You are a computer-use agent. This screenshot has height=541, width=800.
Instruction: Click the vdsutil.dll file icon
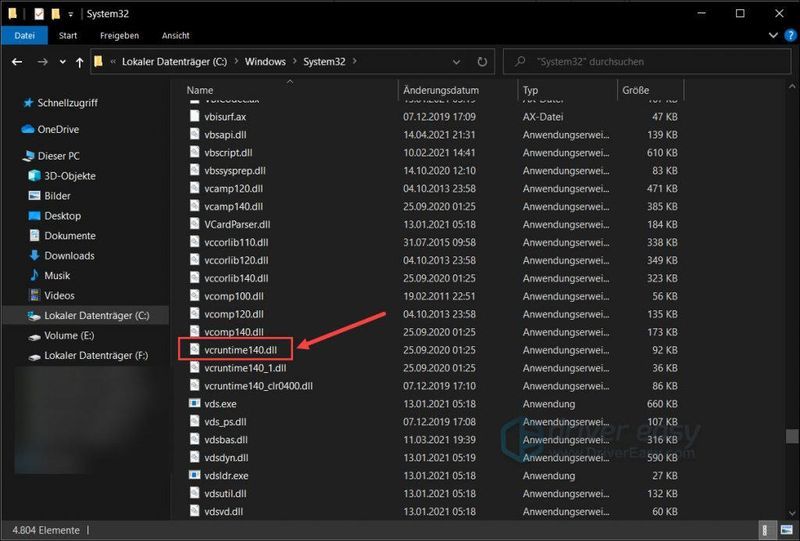[194, 493]
